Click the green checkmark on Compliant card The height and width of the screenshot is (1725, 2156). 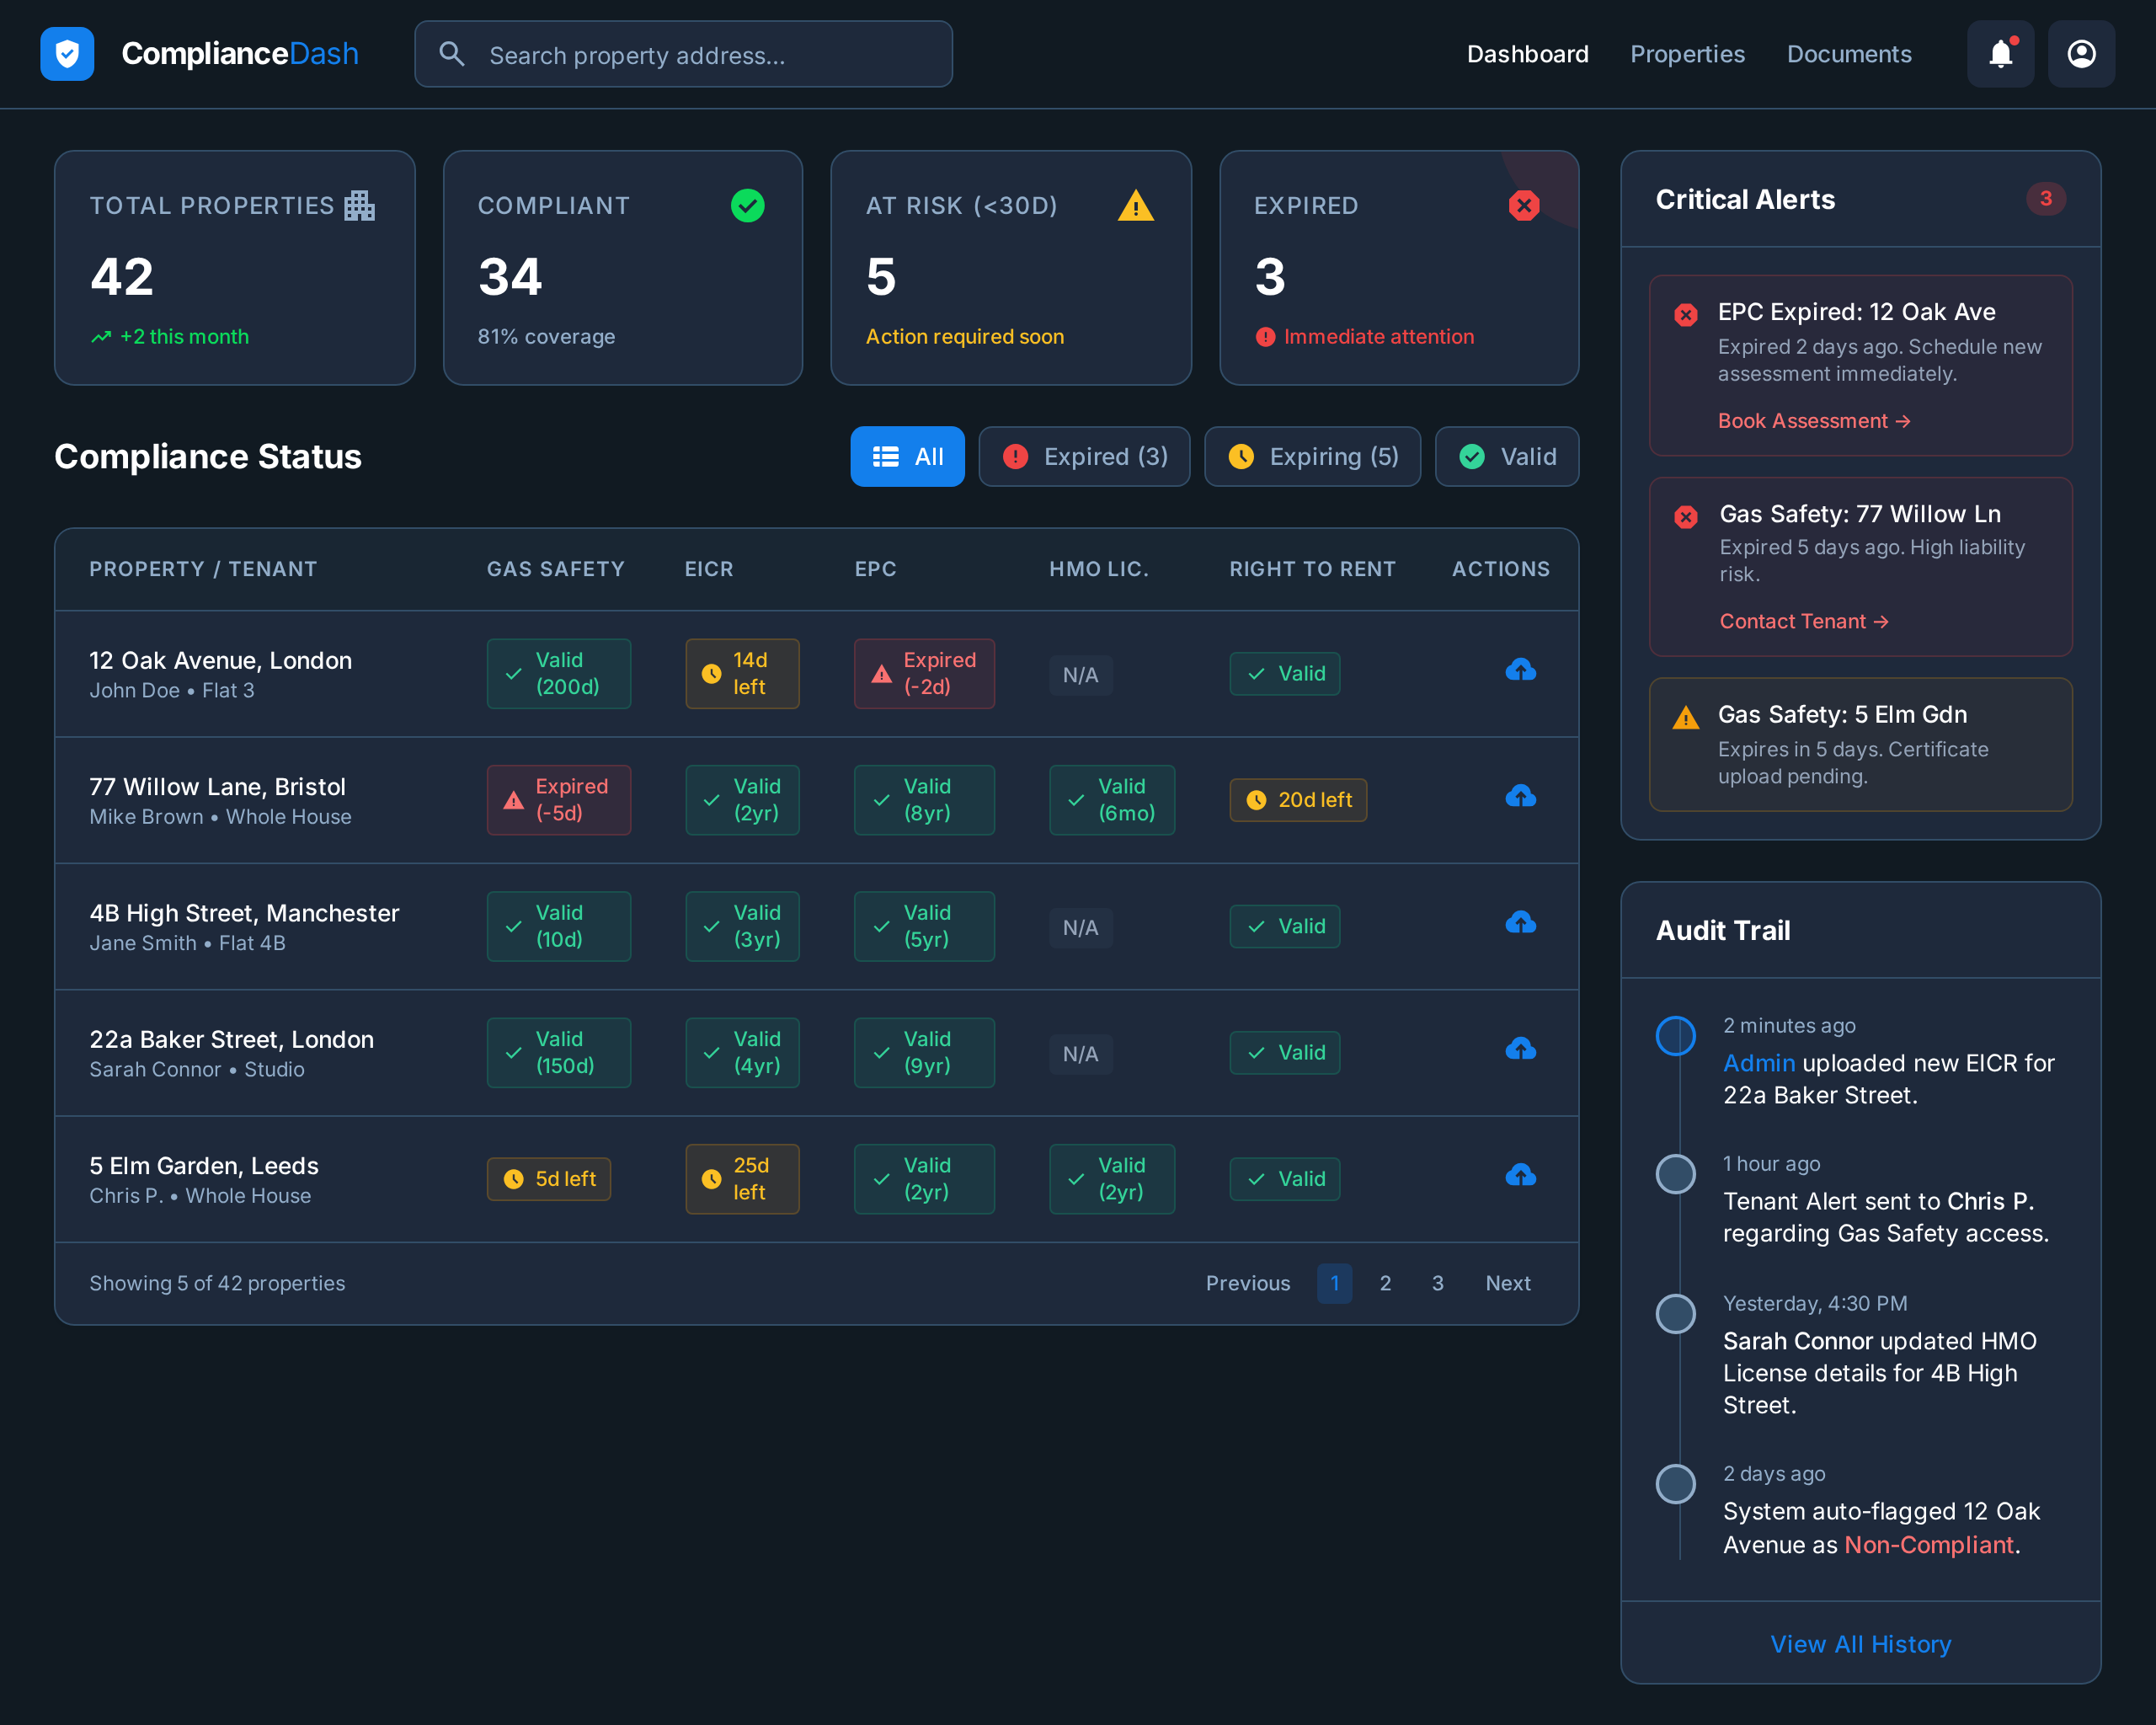click(749, 206)
